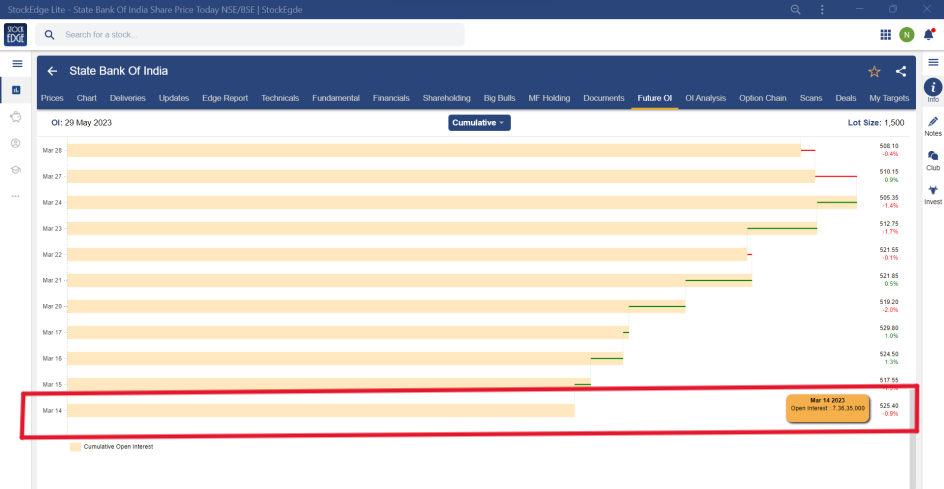Click the Info icon in right sidebar
Screen dimensions: 944x489
pos(933,88)
